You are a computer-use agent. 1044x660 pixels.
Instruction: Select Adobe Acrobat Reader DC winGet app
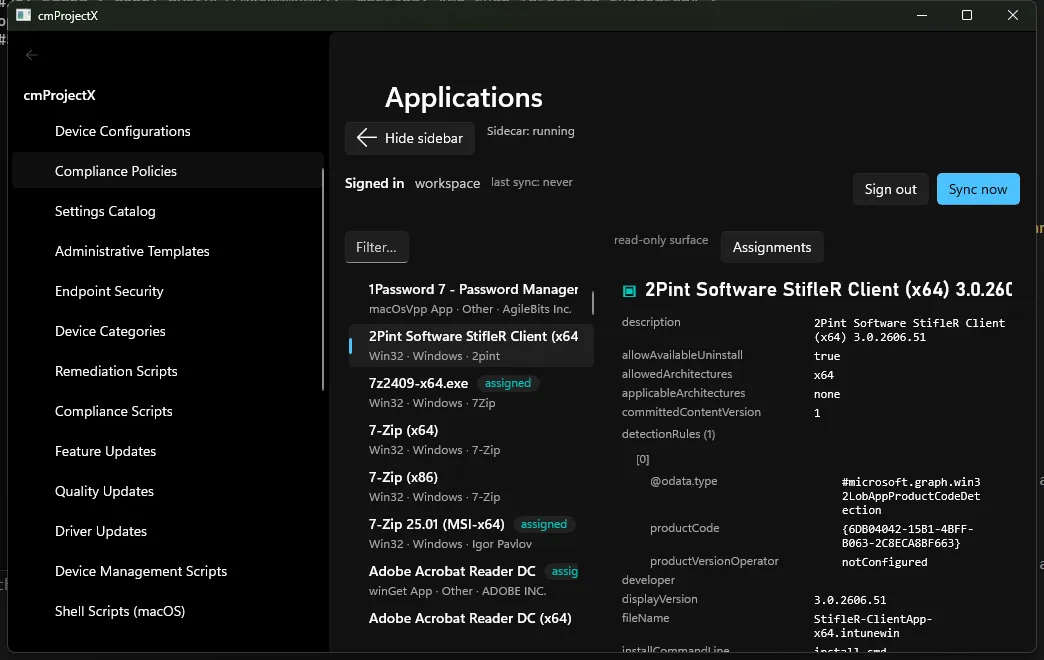[x=469, y=581]
